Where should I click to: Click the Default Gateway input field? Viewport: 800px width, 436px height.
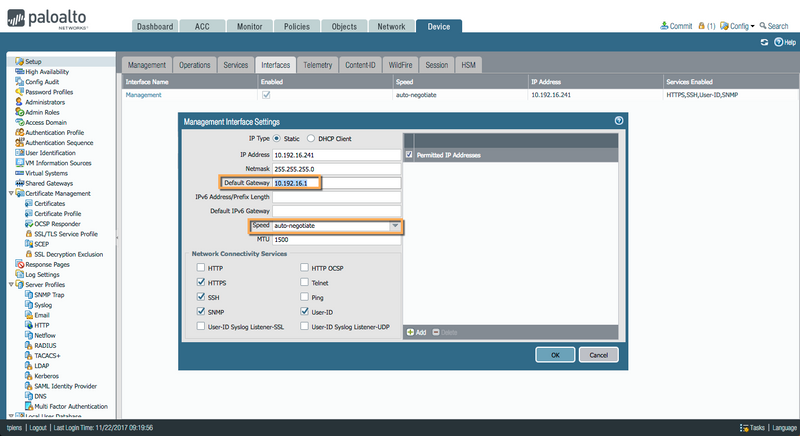(337, 183)
